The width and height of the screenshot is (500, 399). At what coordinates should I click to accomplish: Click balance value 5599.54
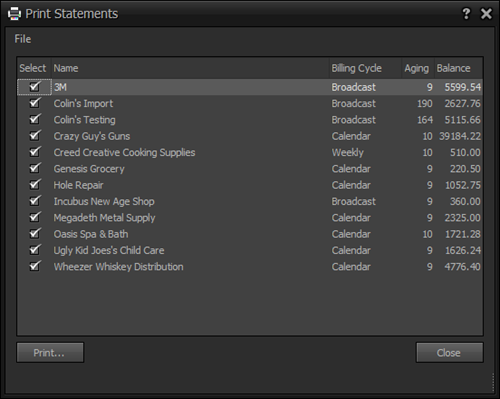(x=463, y=87)
